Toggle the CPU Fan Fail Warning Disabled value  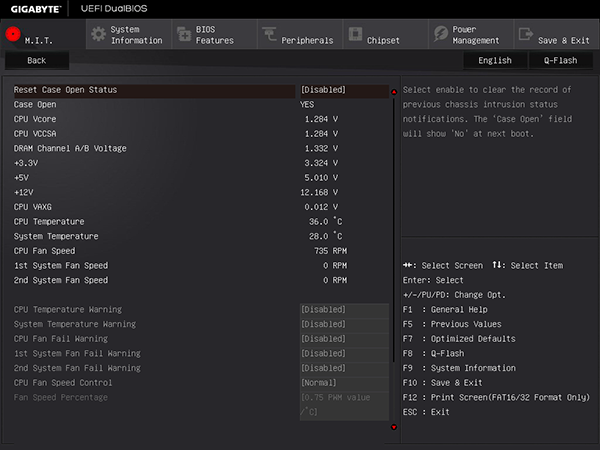tap(344, 339)
